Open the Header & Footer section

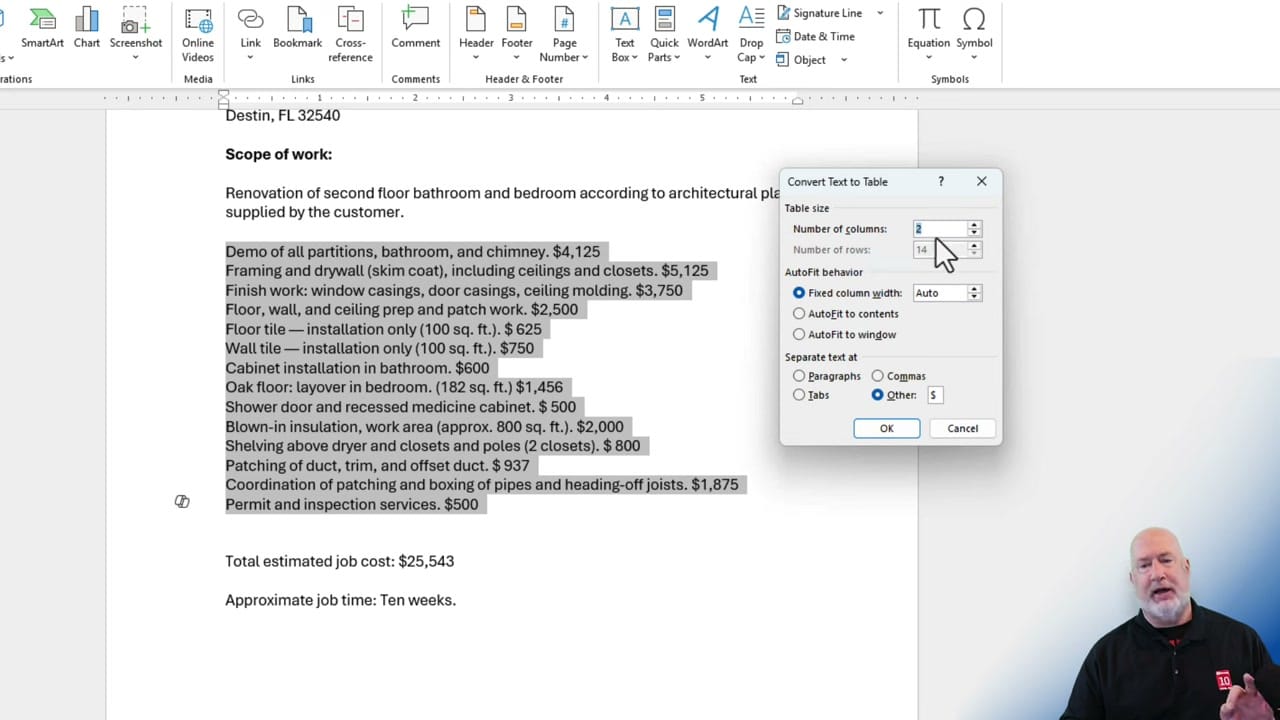[x=523, y=78]
